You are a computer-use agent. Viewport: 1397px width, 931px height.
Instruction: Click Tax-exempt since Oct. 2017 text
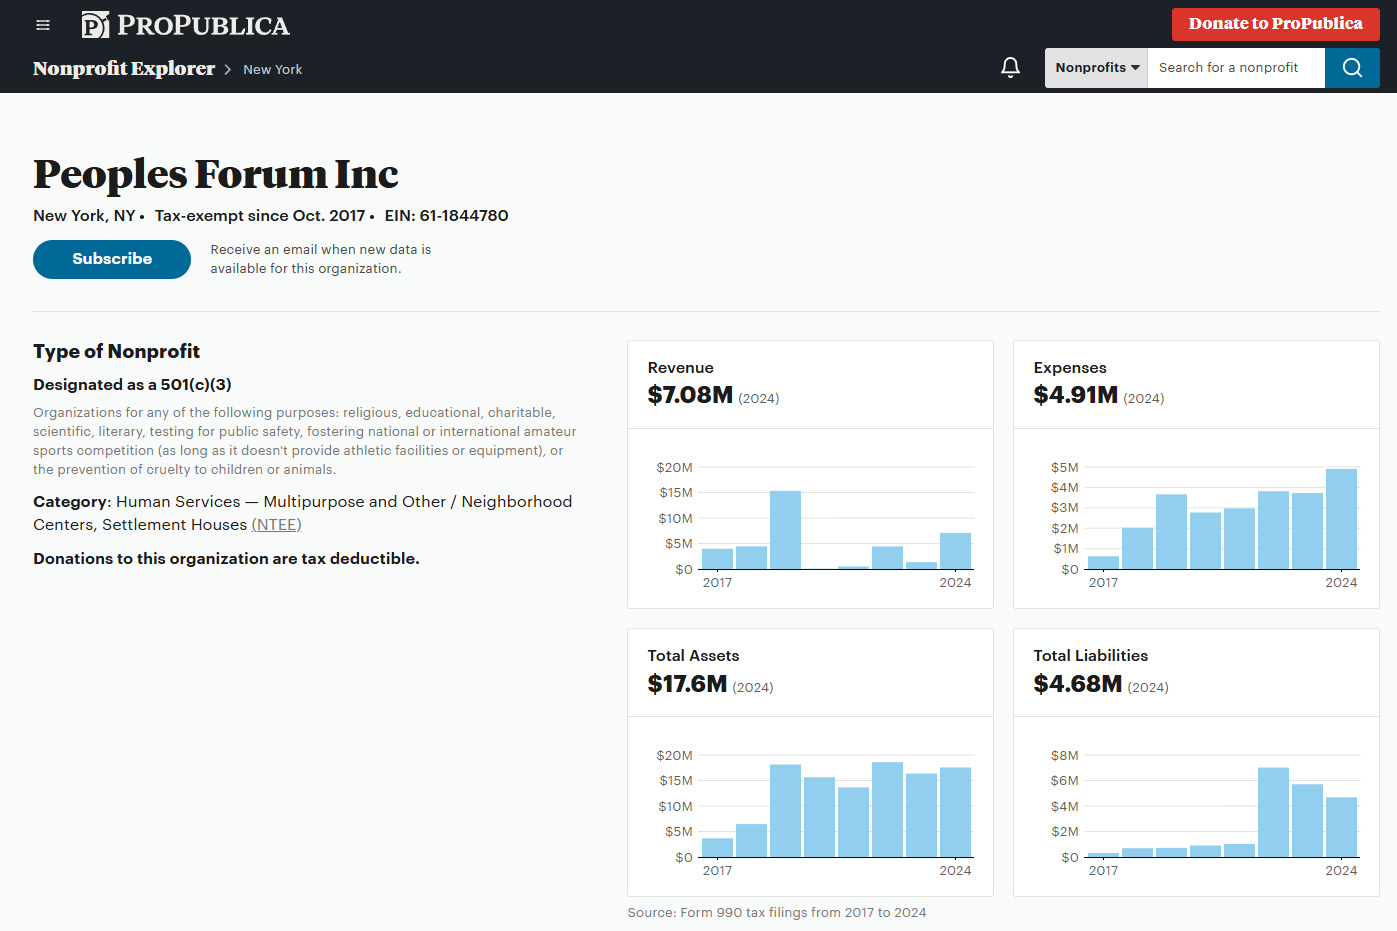tap(260, 216)
